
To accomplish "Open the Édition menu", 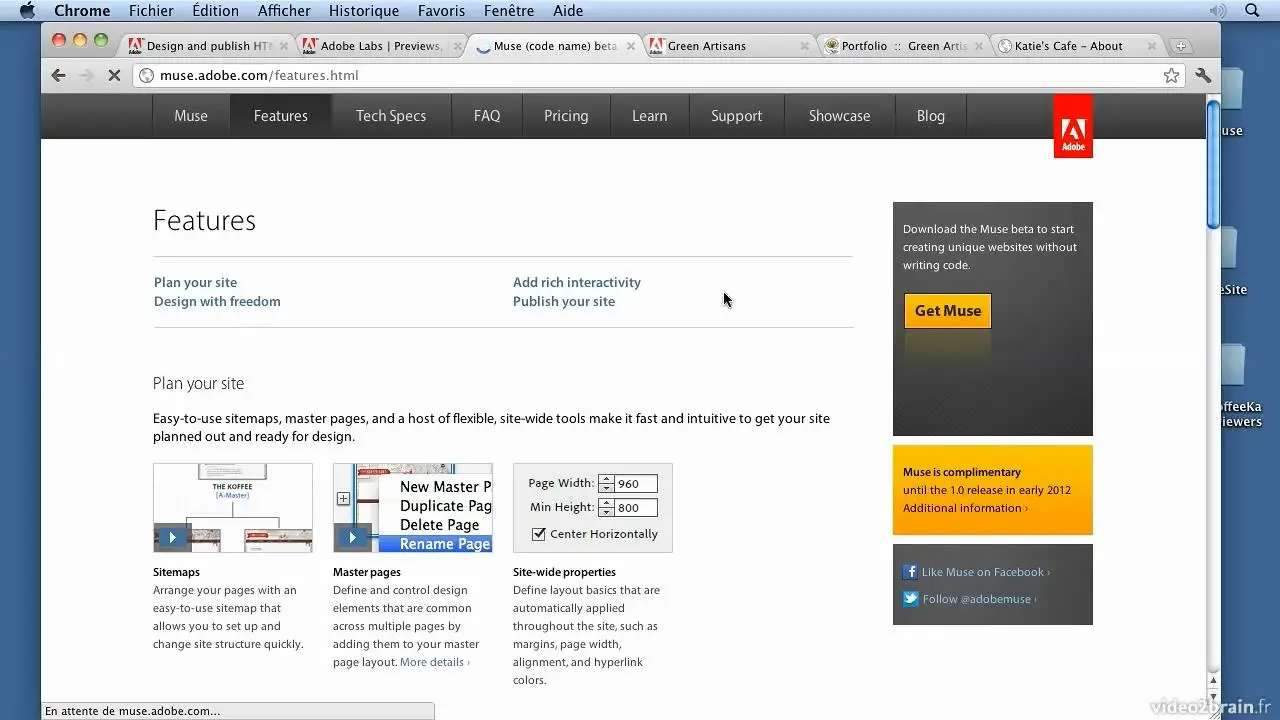I will (215, 11).
